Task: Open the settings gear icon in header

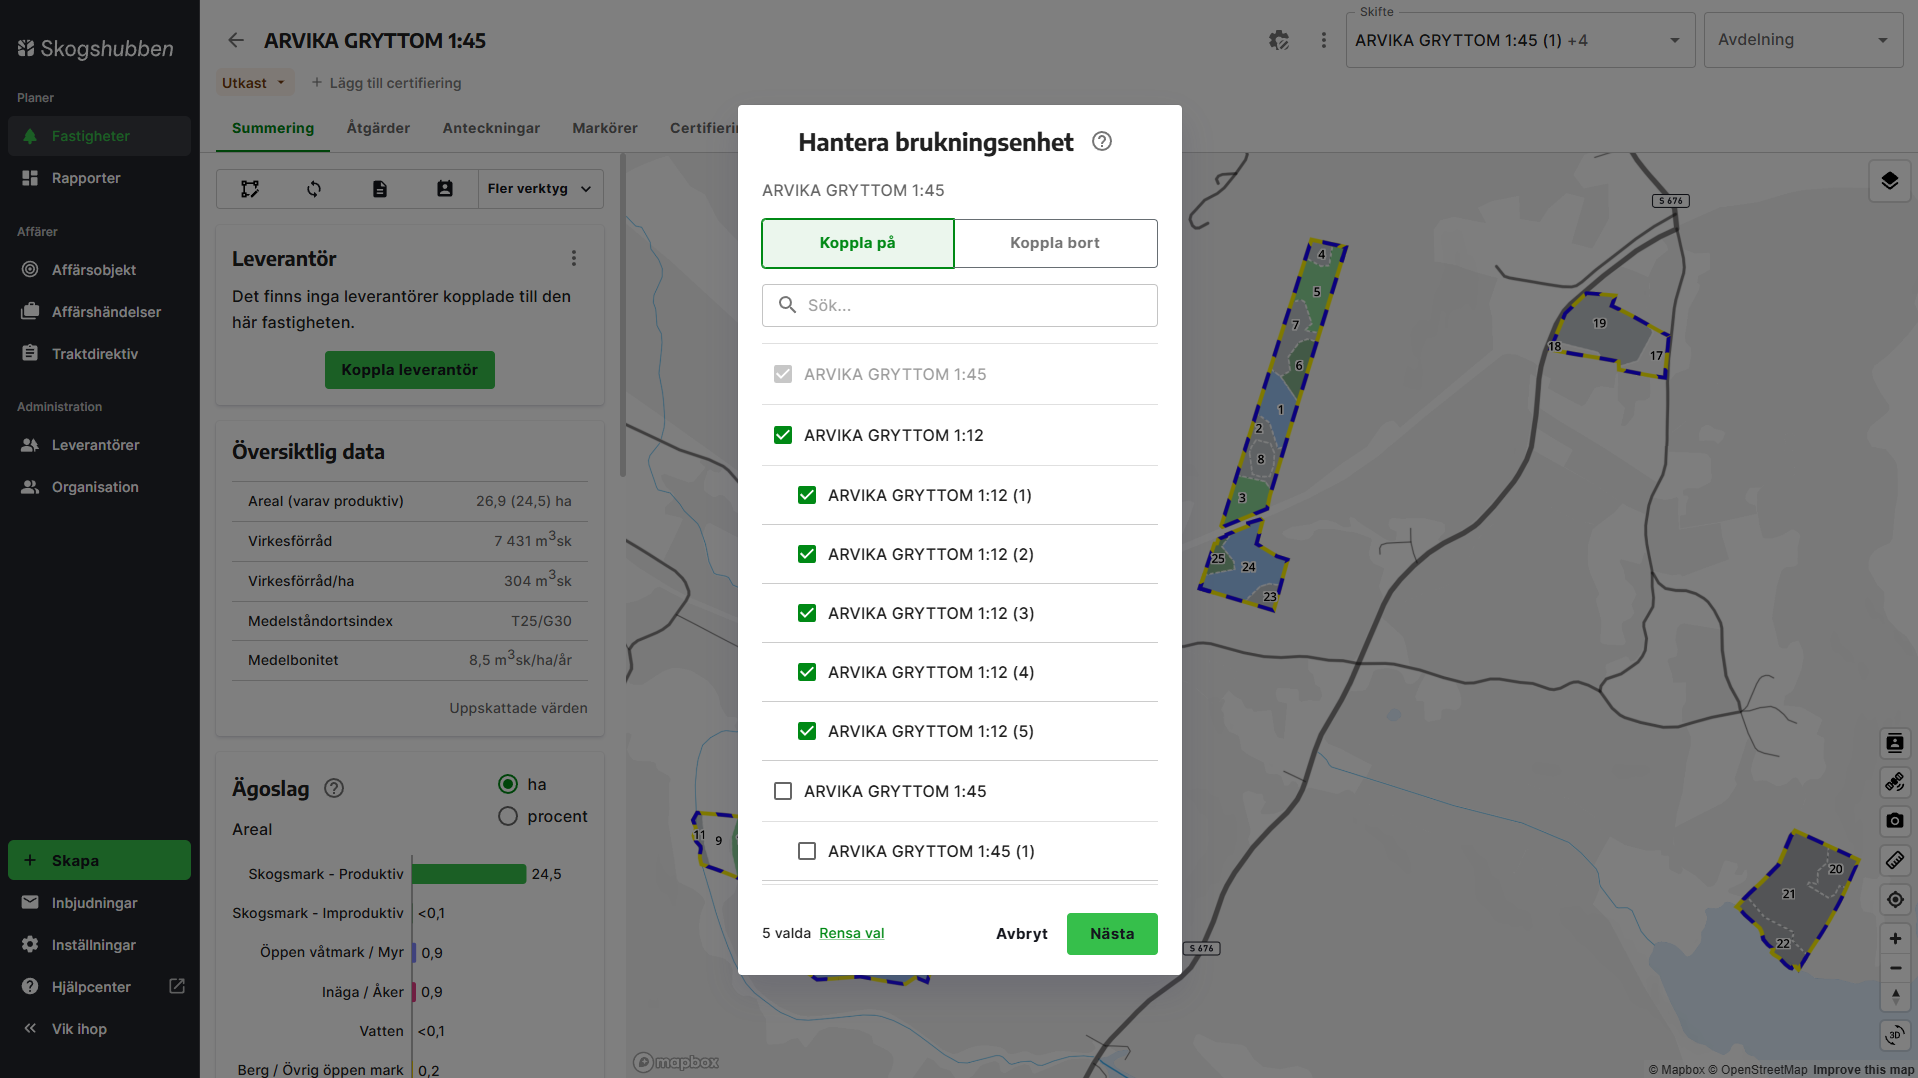Action: click(1279, 41)
